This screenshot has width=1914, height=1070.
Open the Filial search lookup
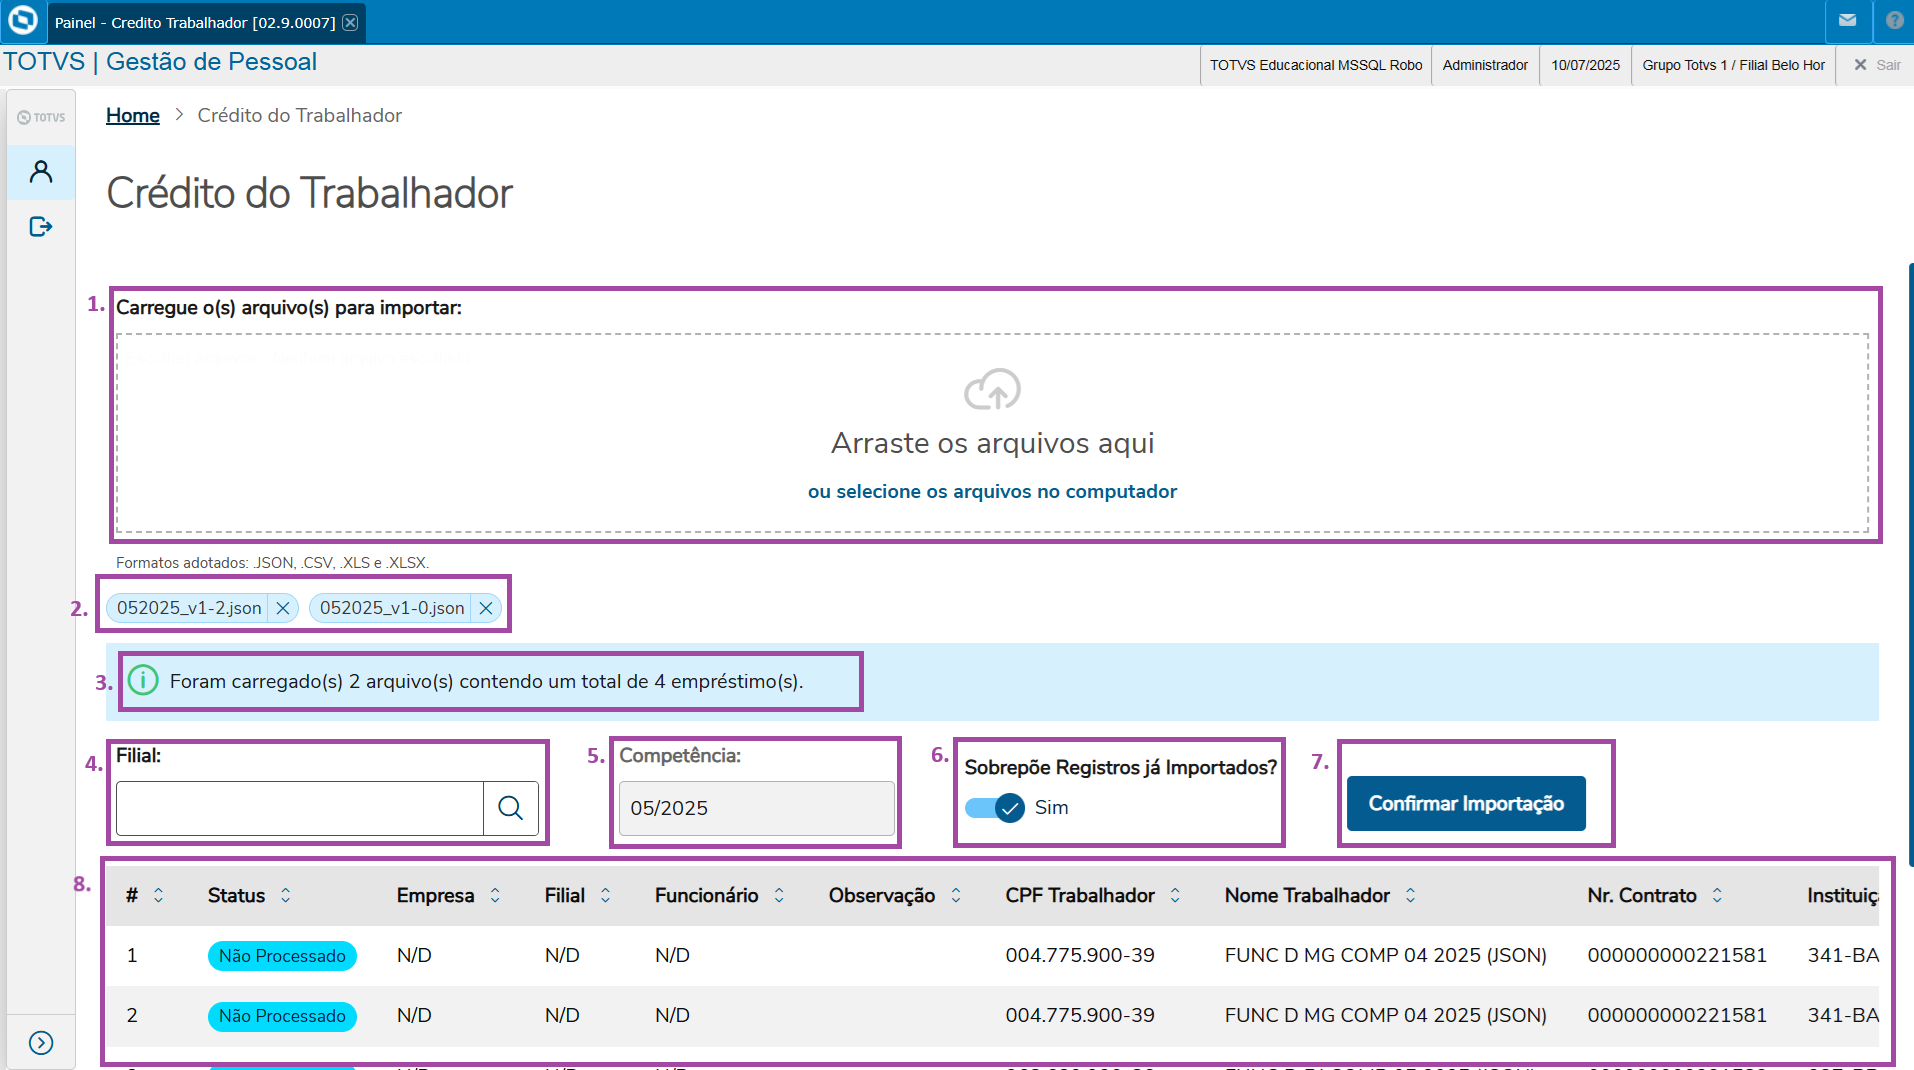pos(511,808)
